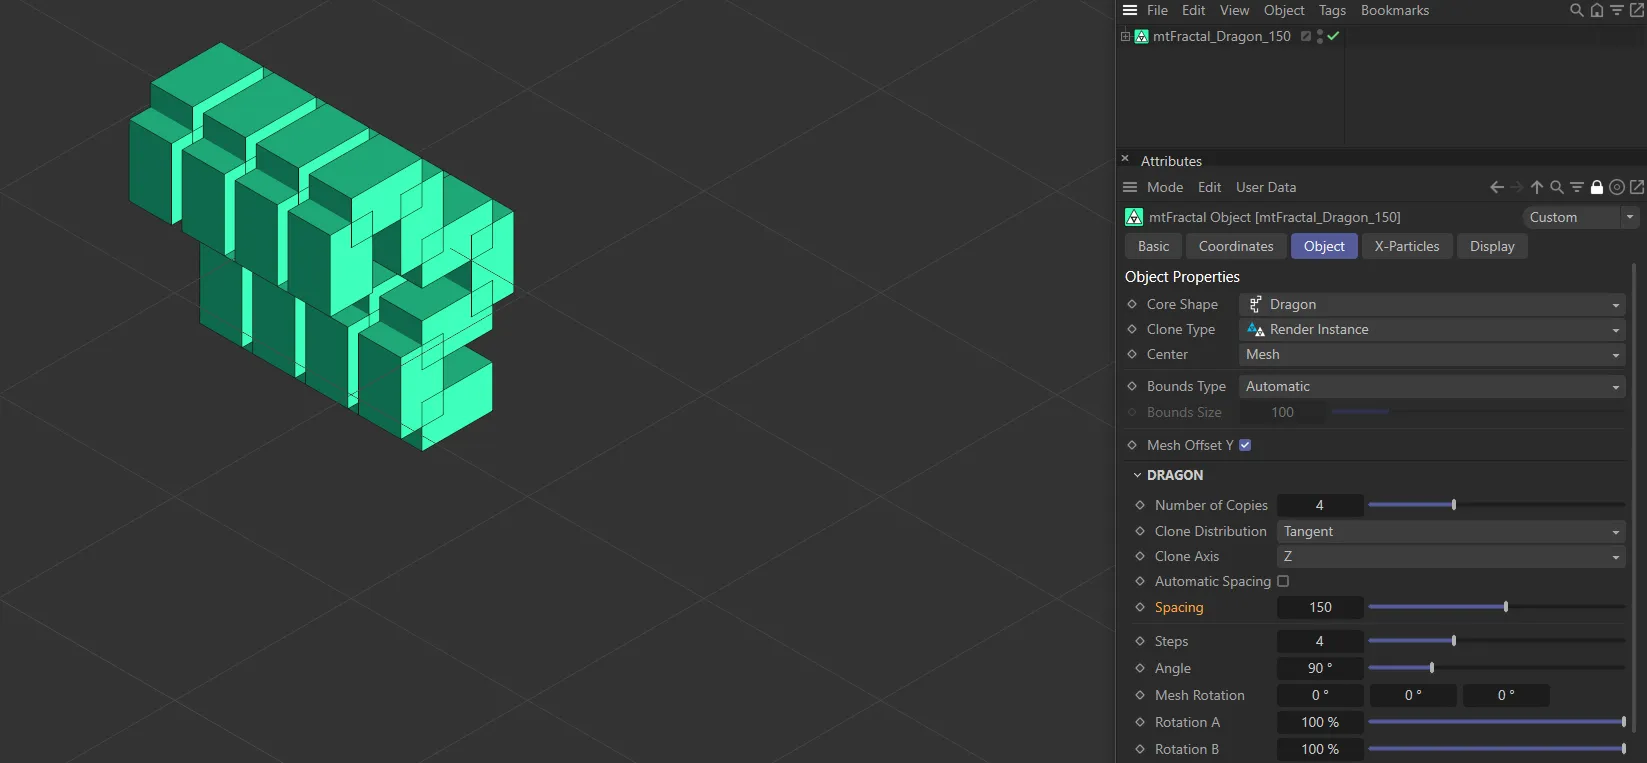
Task: Toggle the green enable checkmark for mtFractal_Dragon_150
Action: (x=1333, y=36)
